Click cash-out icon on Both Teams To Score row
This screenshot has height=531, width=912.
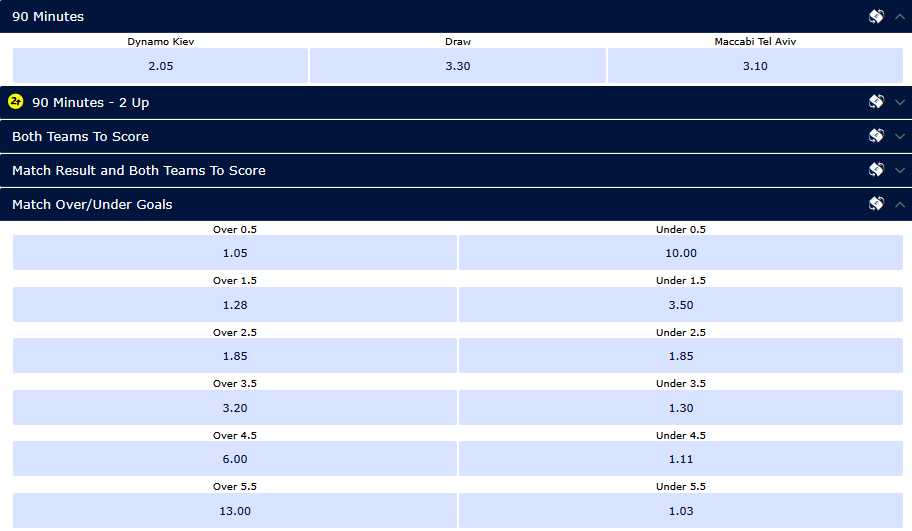click(x=876, y=136)
